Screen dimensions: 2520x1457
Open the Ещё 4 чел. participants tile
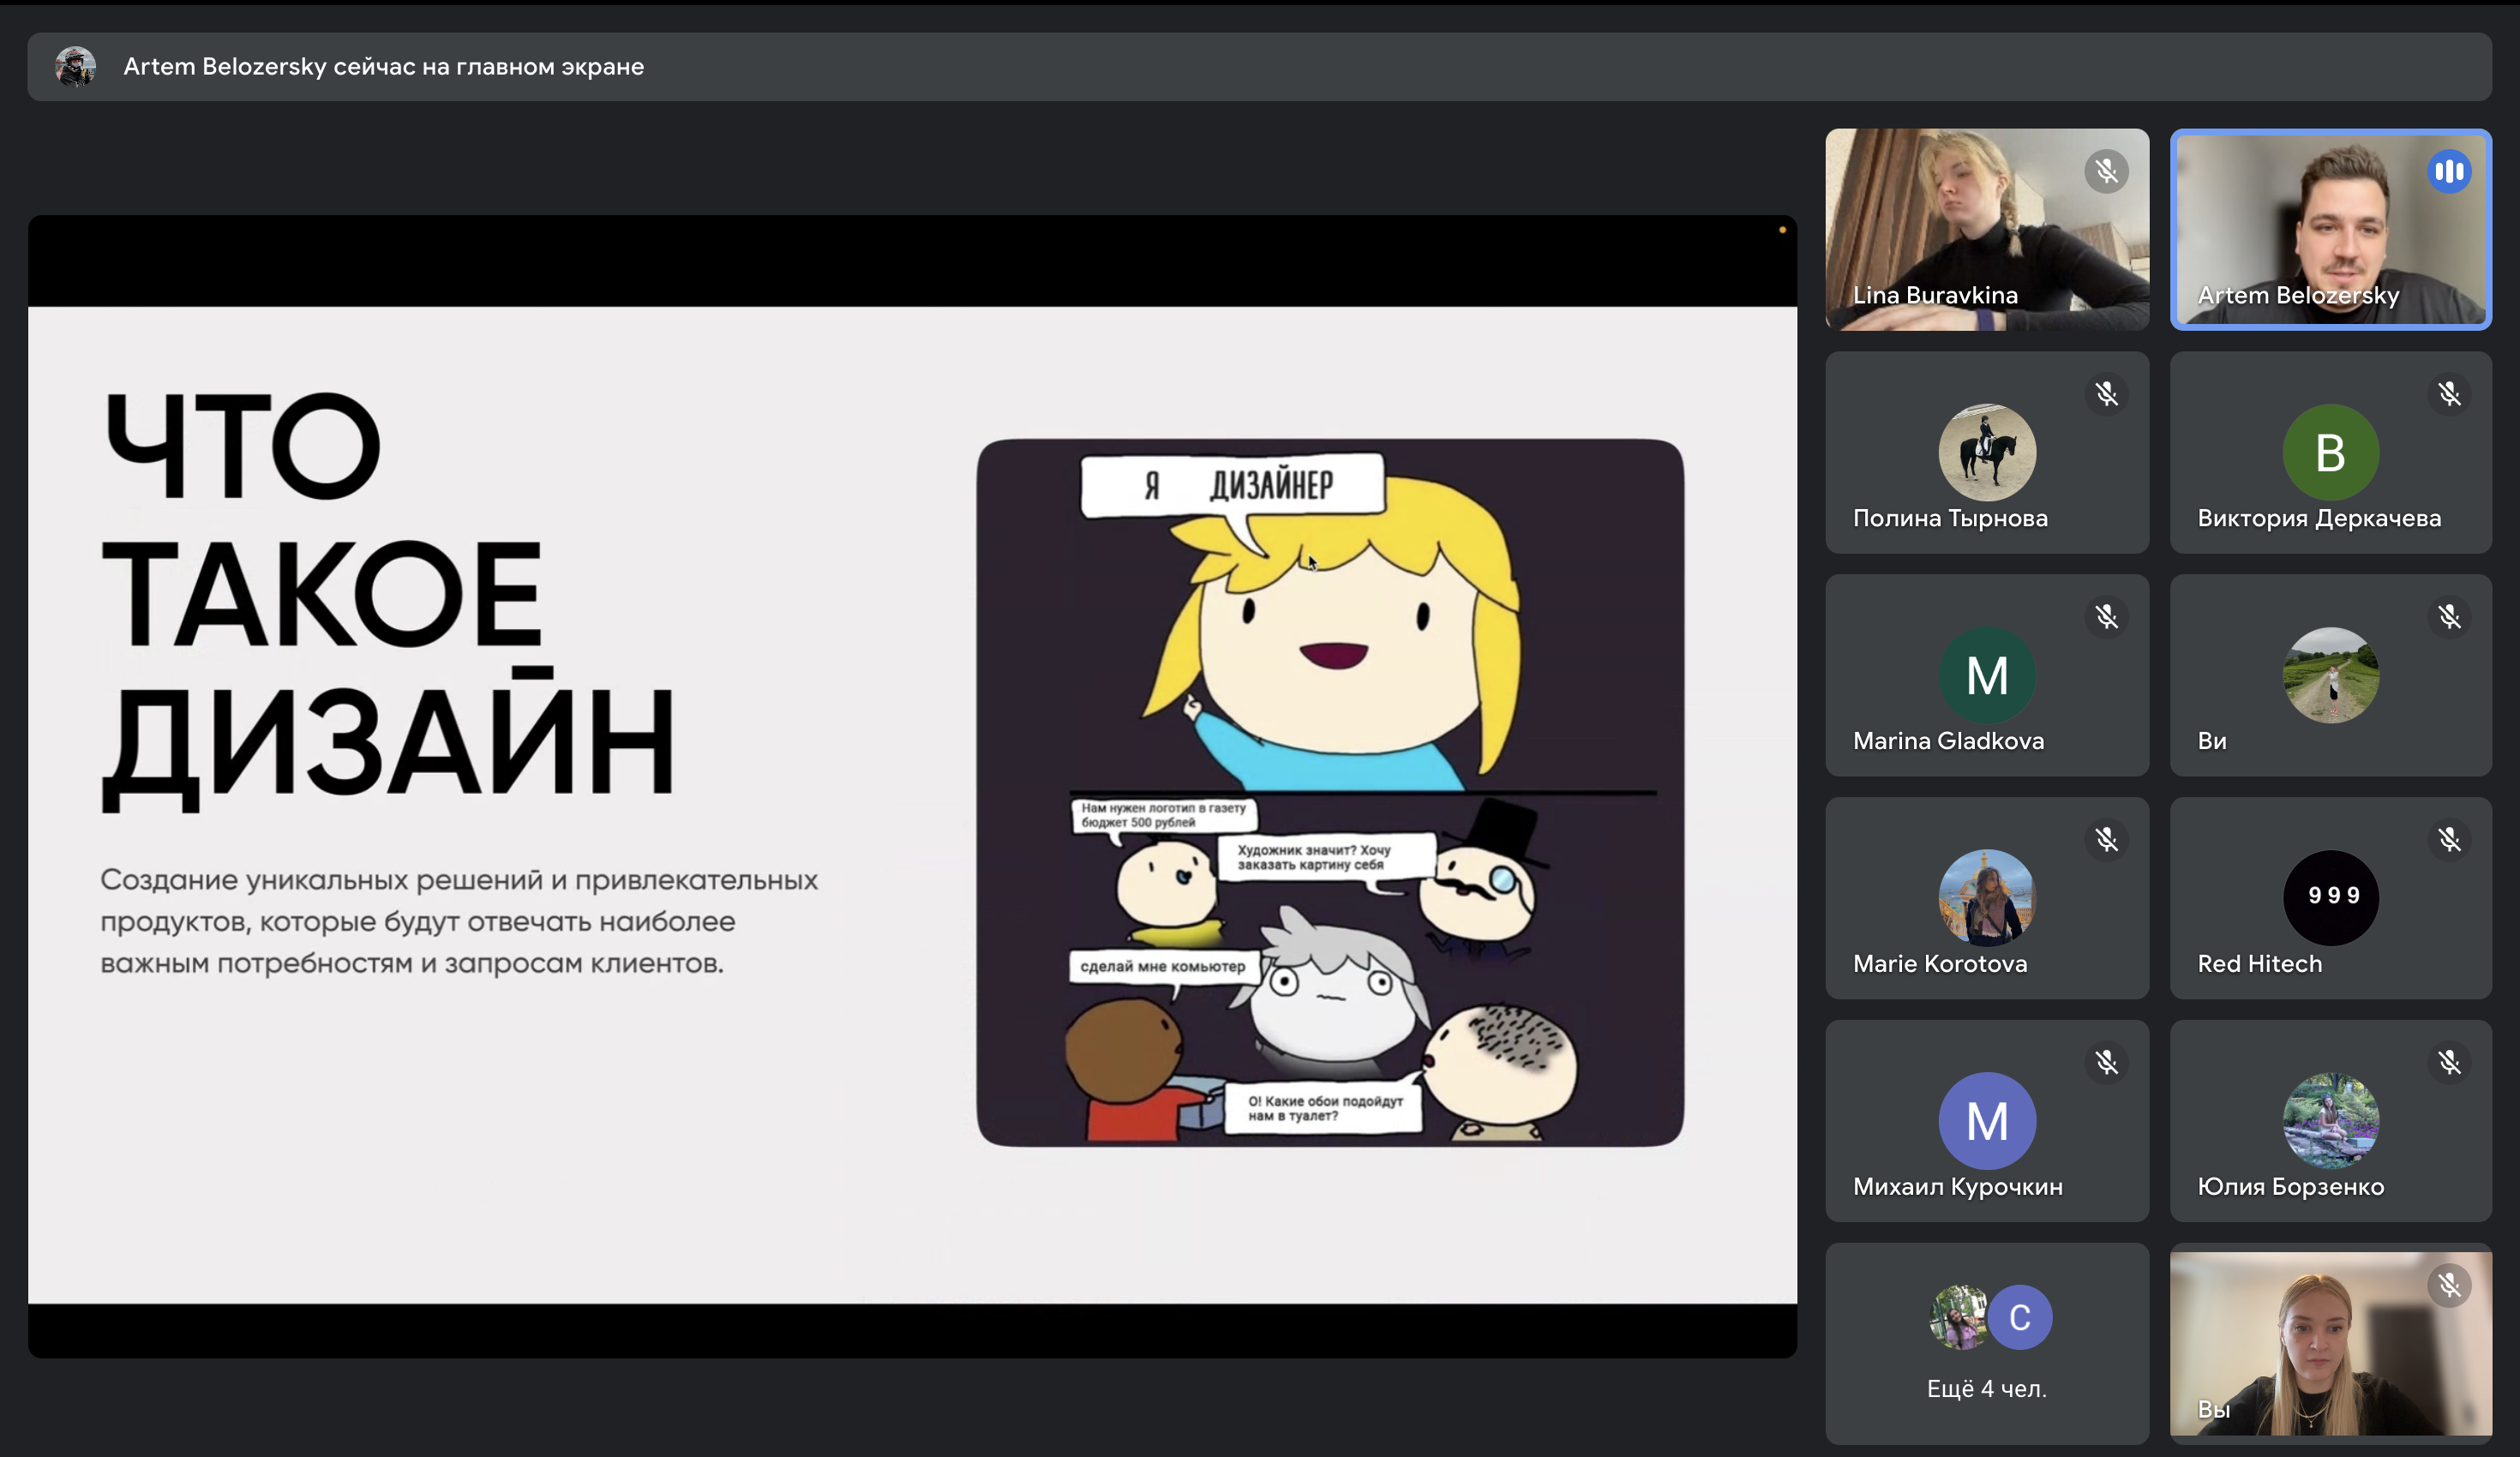[1987, 1344]
